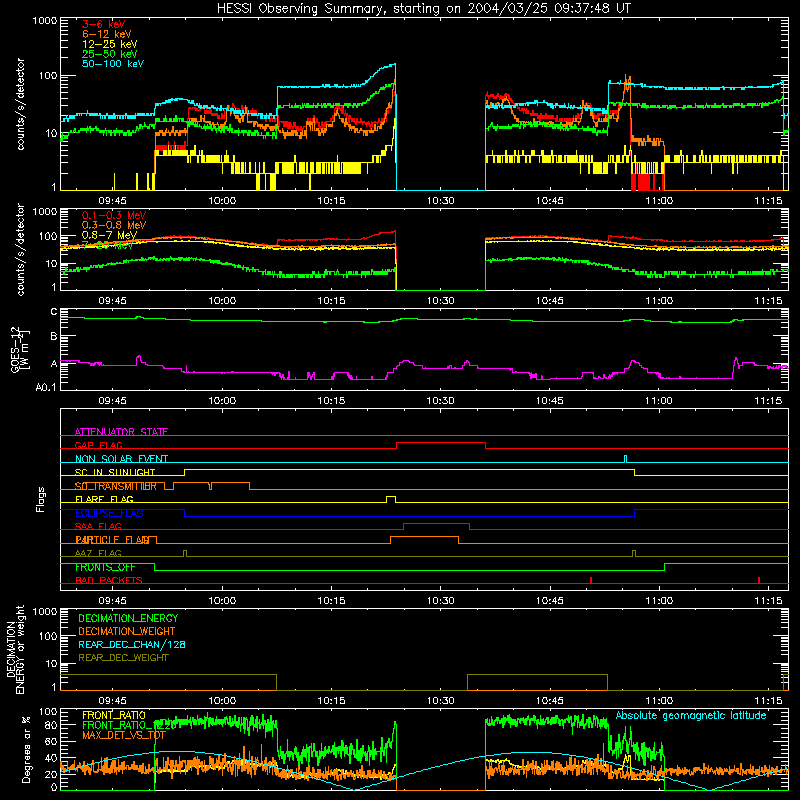800x800 pixels.
Task: Click the 0.1-0.3 MeV legend label
Action: click(x=114, y=215)
